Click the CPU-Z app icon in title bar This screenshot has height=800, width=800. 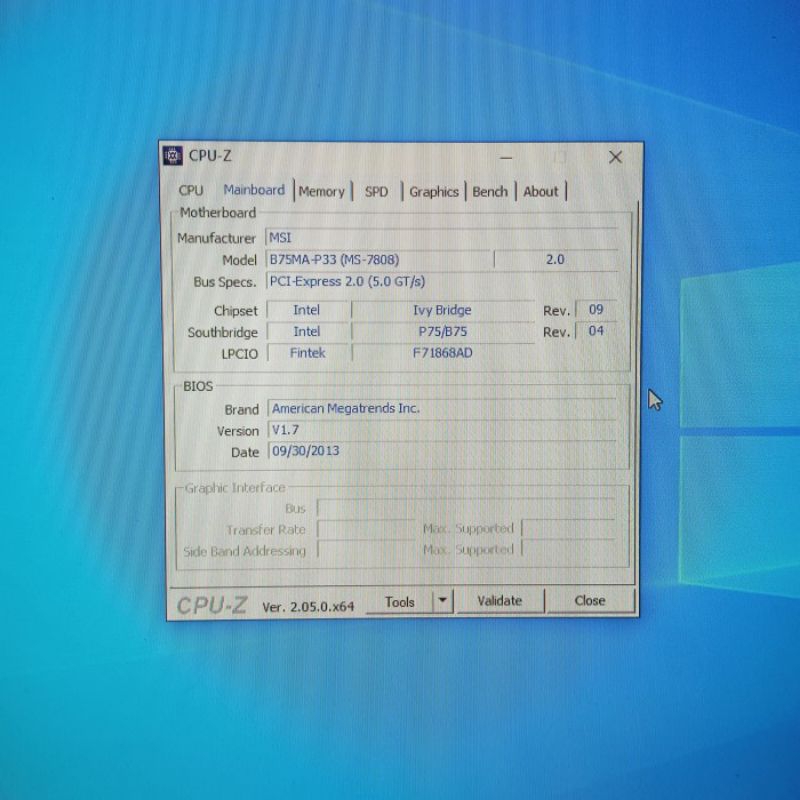coord(173,155)
